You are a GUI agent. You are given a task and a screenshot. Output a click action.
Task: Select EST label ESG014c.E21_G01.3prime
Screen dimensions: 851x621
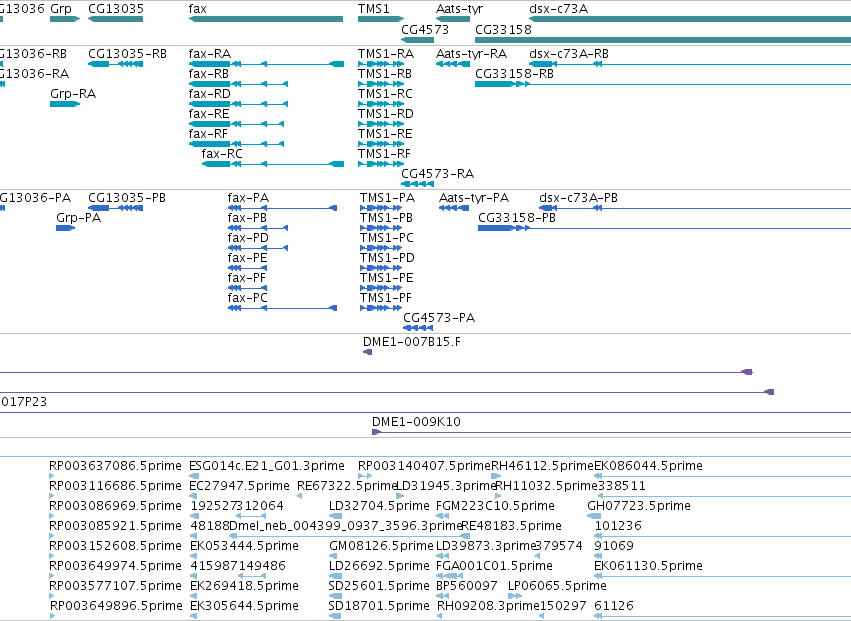tap(266, 466)
